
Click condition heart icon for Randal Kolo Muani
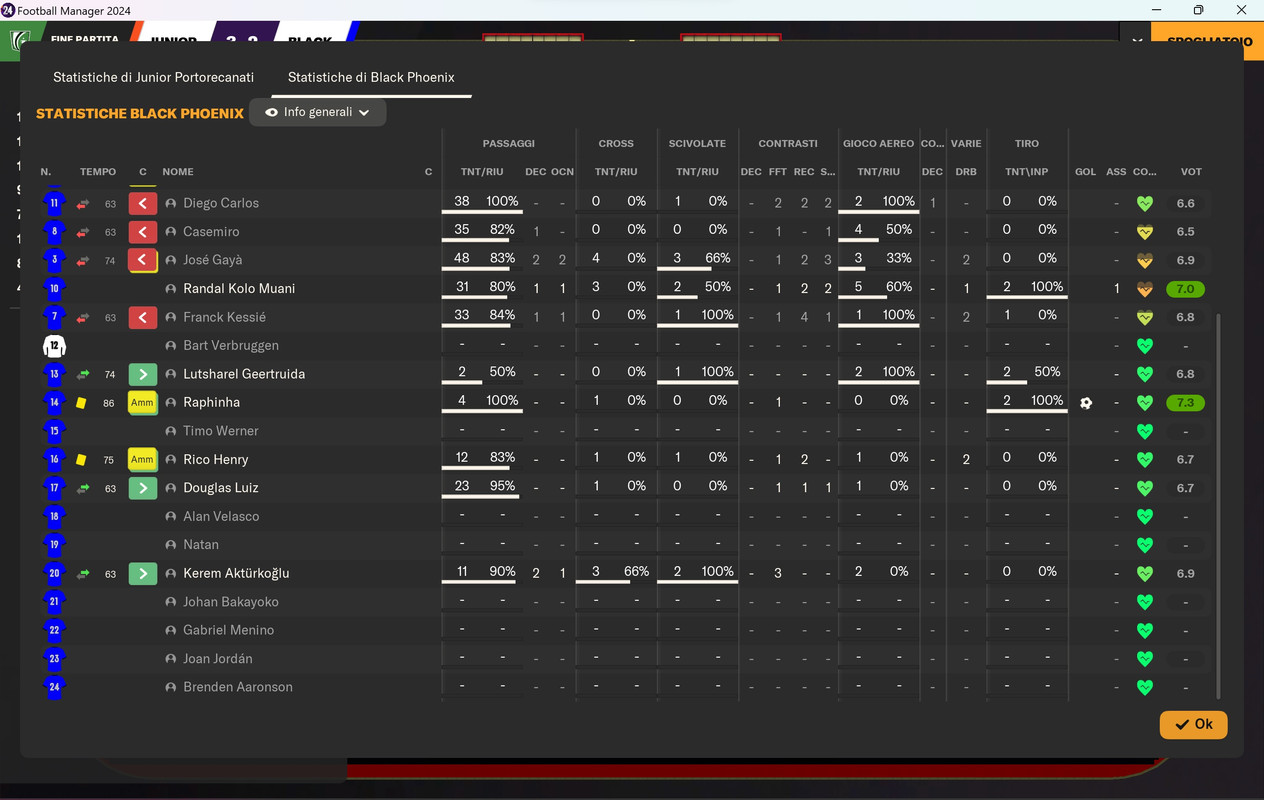(x=1145, y=289)
